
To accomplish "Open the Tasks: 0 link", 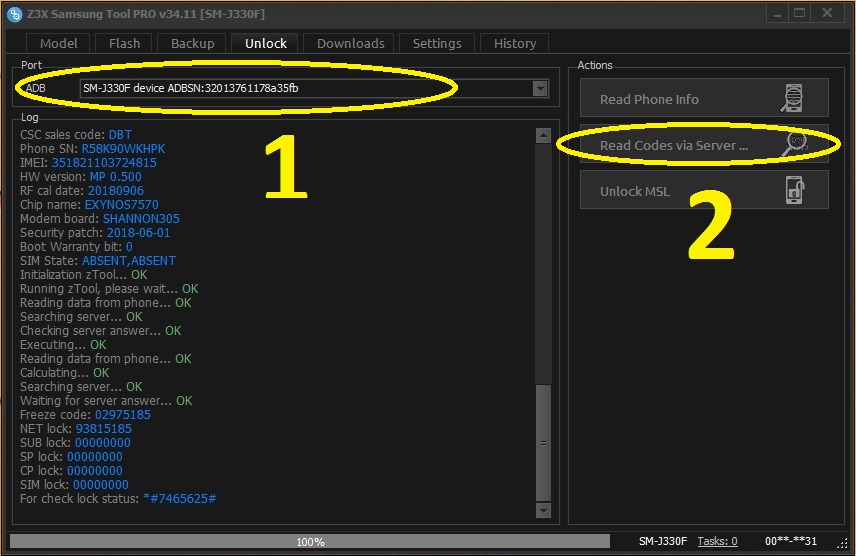I will [x=717, y=541].
